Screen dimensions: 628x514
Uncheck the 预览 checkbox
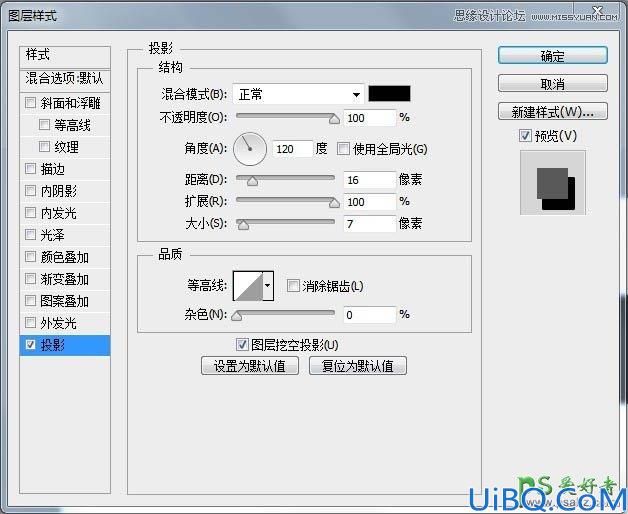pyautogui.click(x=525, y=136)
